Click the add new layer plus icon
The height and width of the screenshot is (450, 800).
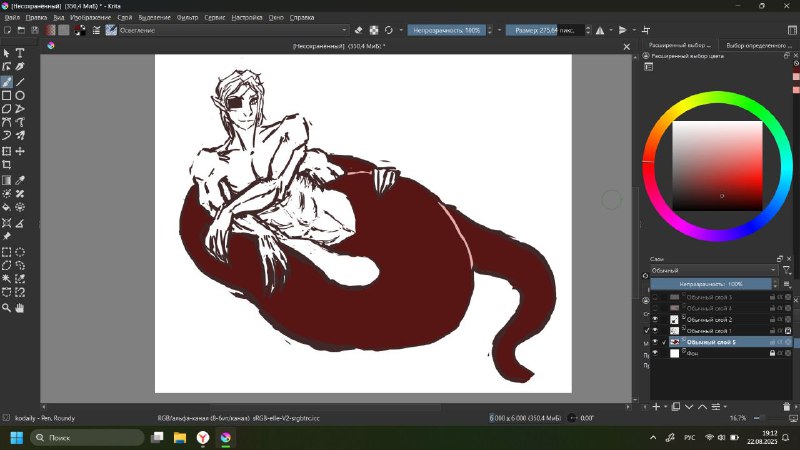[656, 407]
